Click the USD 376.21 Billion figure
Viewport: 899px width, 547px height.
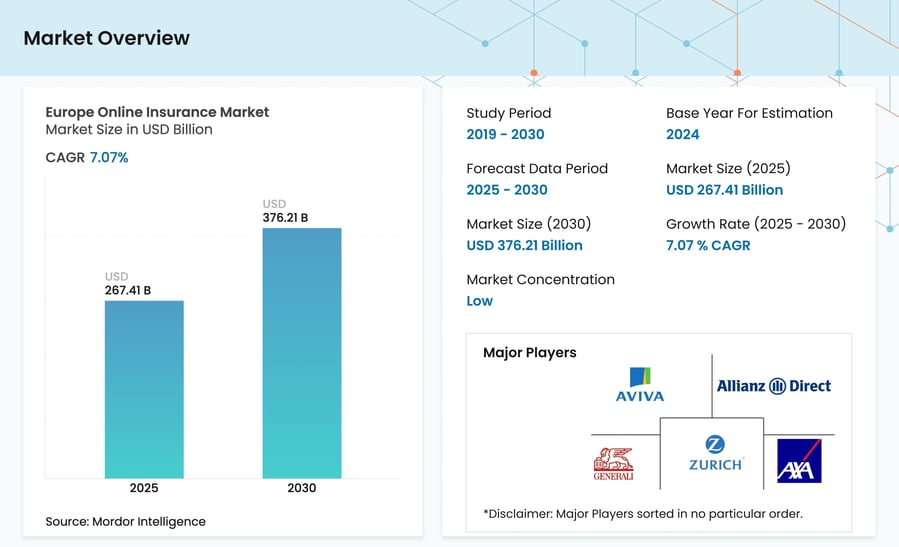pos(524,245)
